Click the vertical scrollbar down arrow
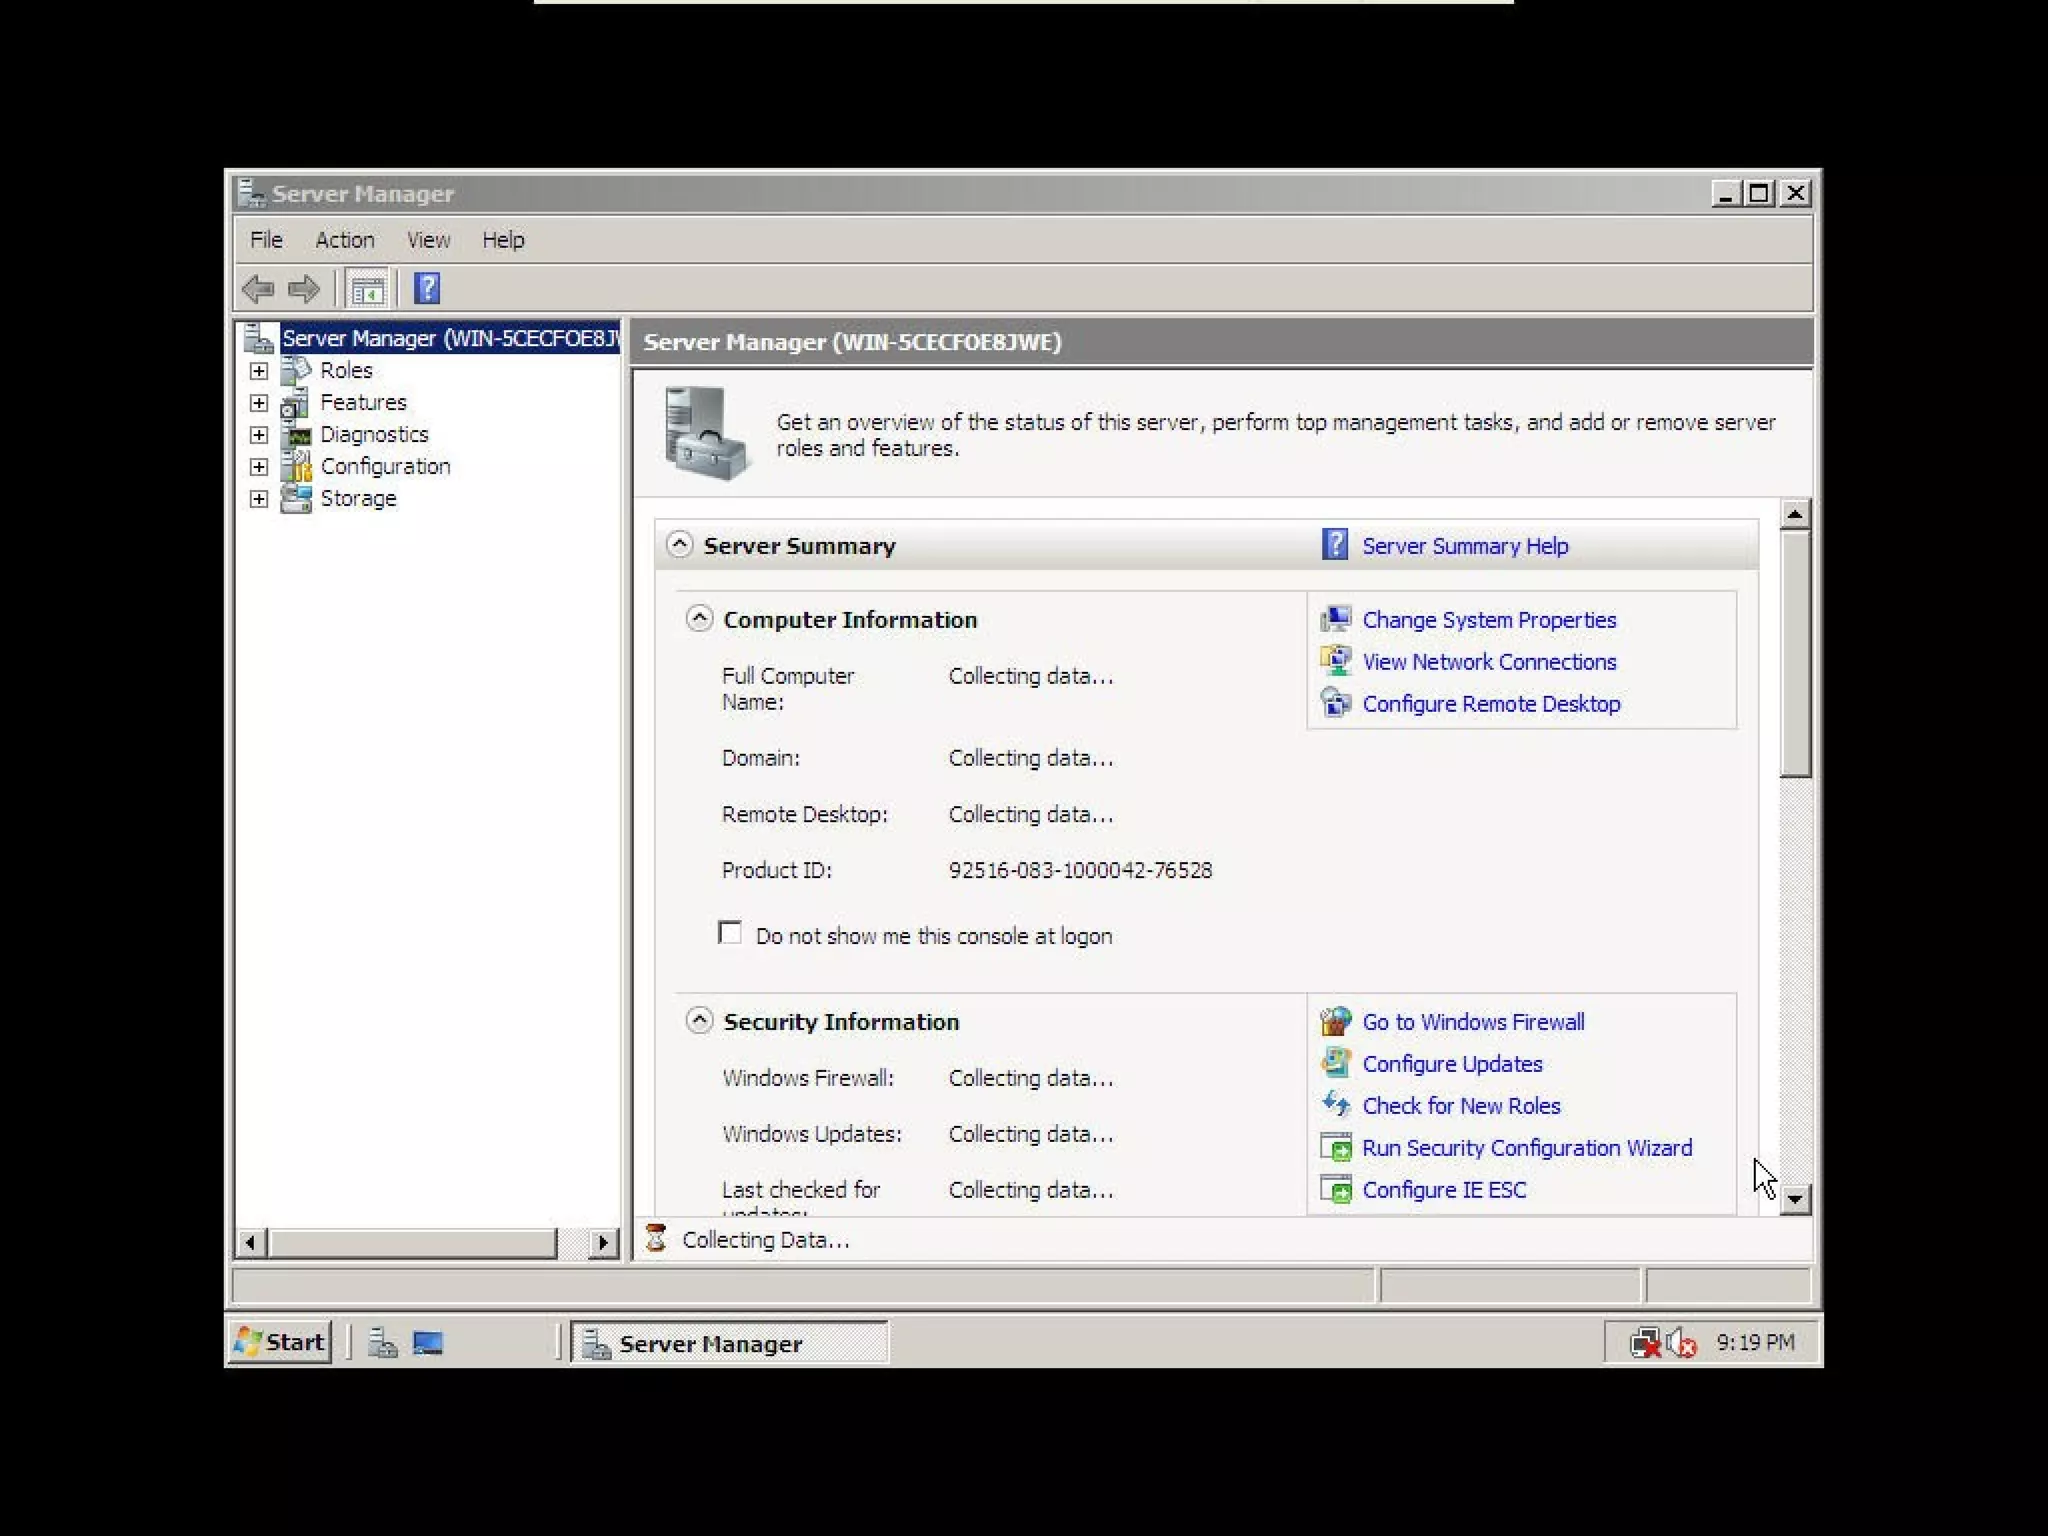The width and height of the screenshot is (2048, 1536). [x=1795, y=1198]
